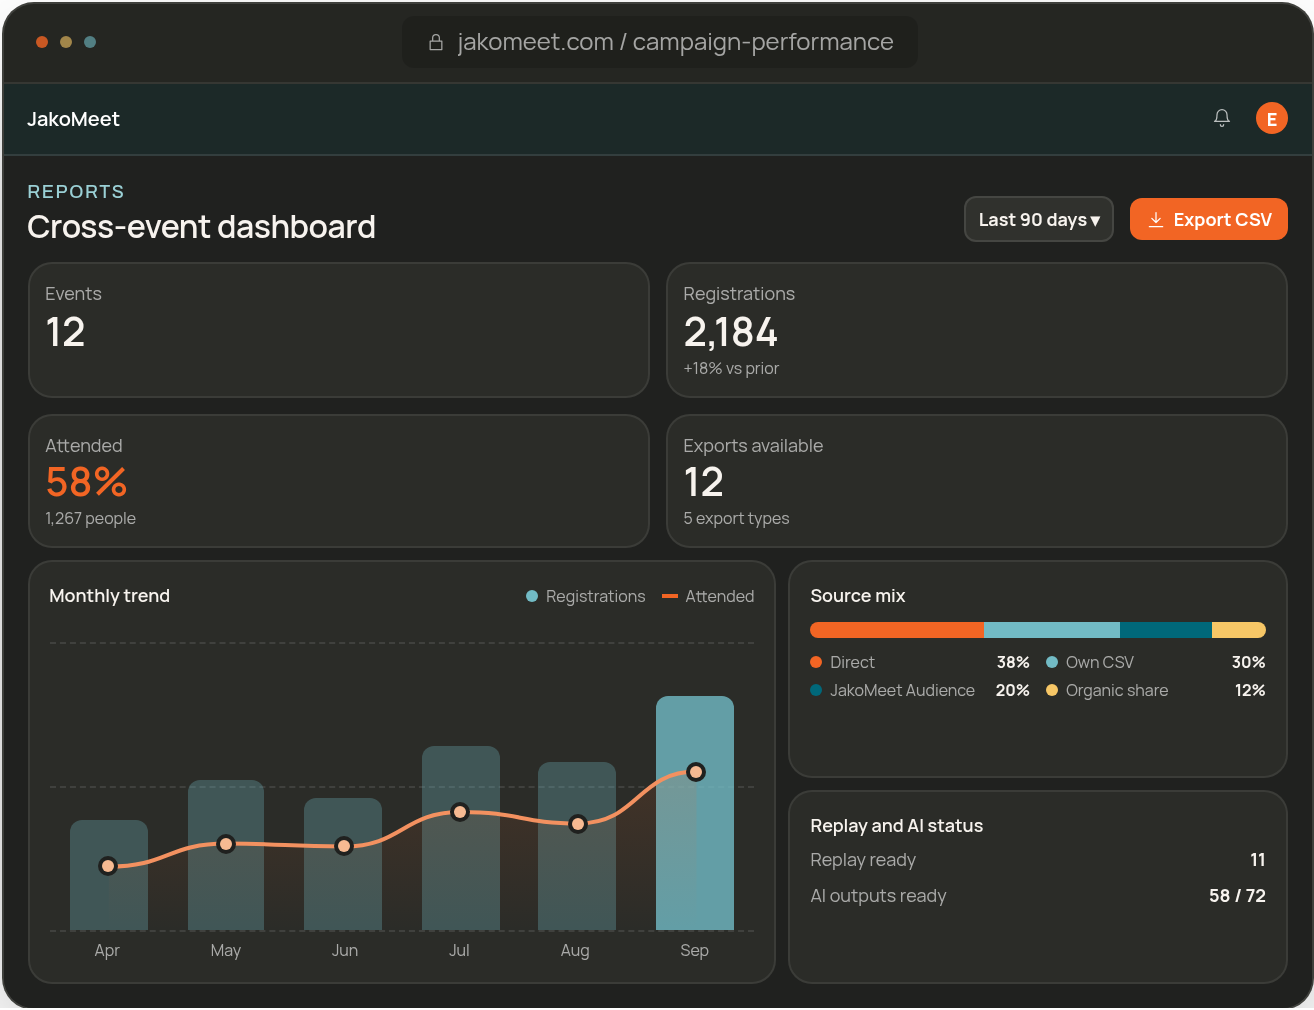Click the Organic share legend dot
Viewport: 1314px width, 1010px height.
1052,690
